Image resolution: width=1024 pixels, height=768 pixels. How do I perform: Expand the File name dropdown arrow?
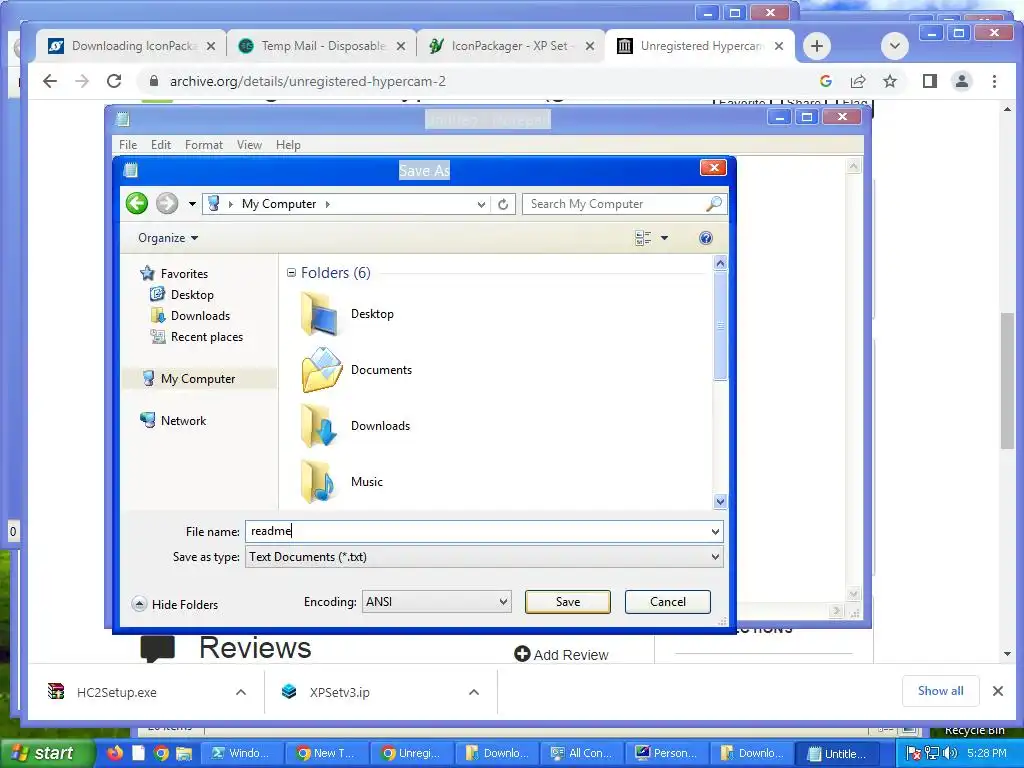(x=715, y=532)
